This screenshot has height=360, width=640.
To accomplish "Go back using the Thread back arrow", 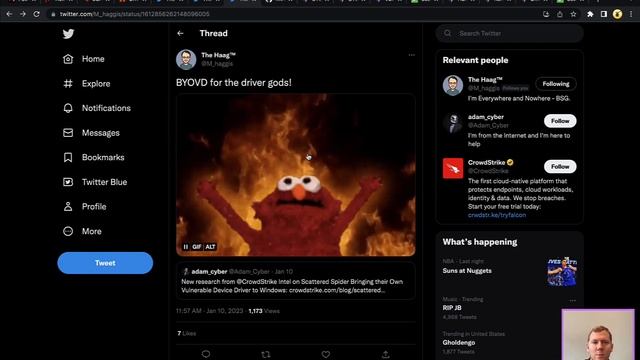I will (x=180, y=33).
